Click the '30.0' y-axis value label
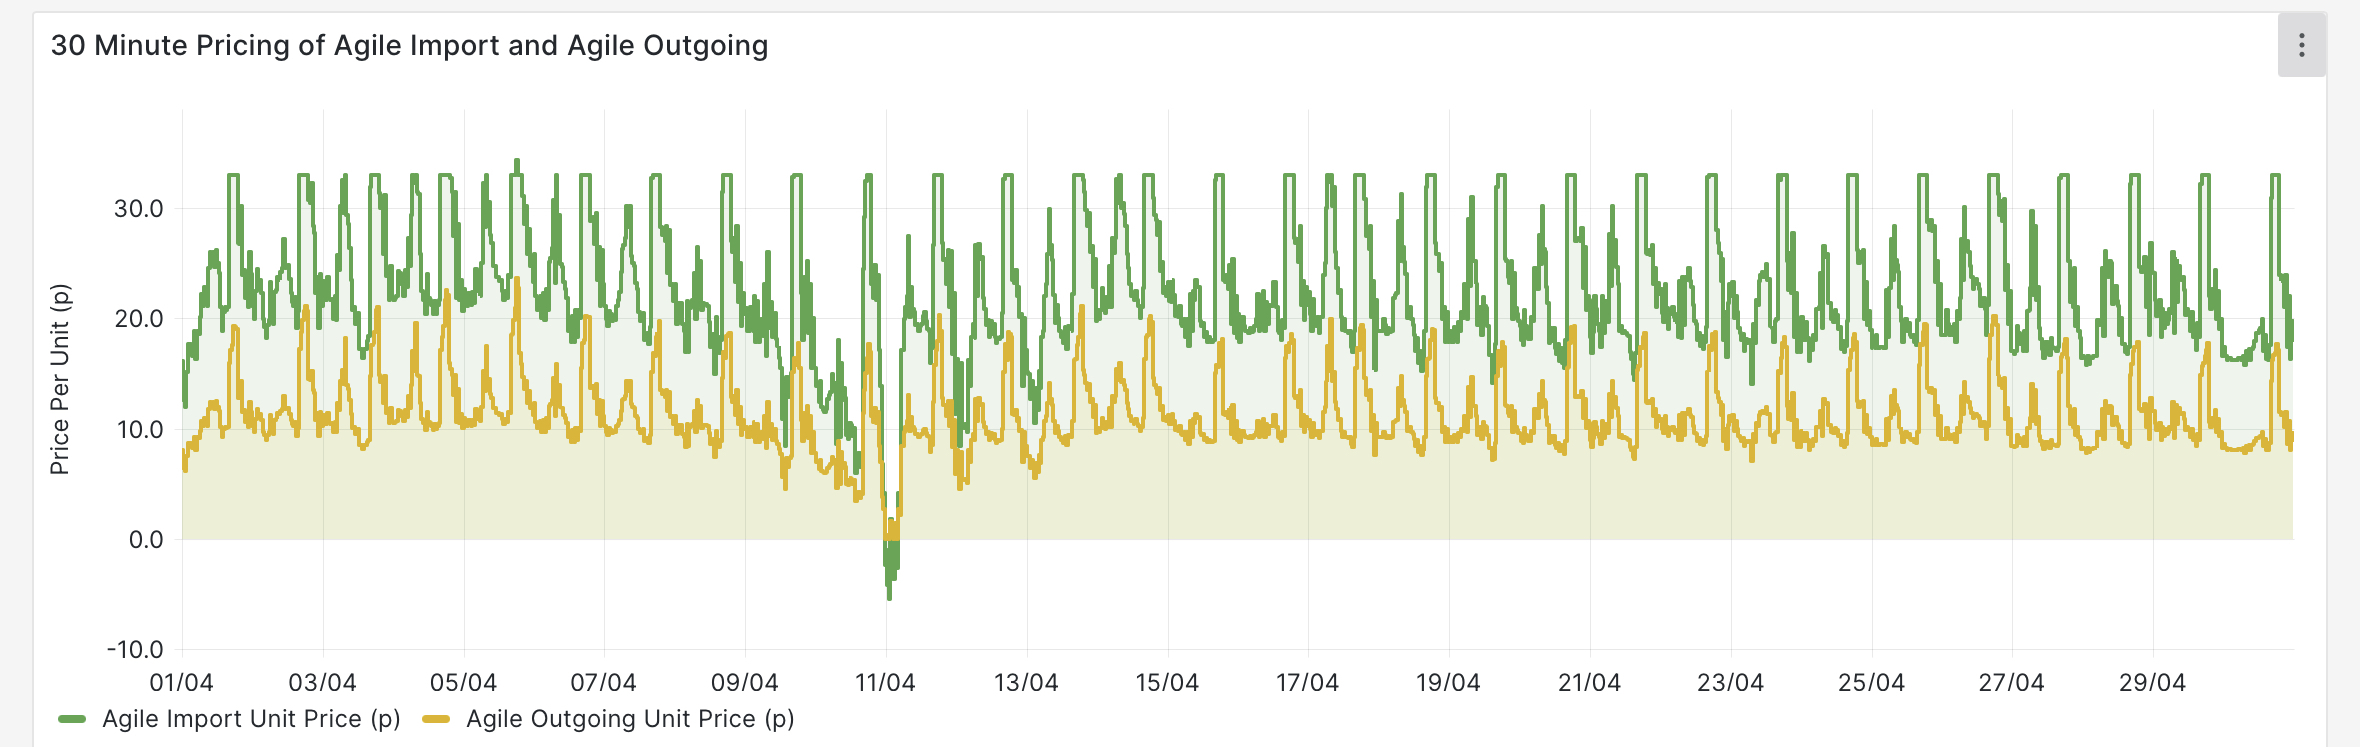The height and width of the screenshot is (747, 2360). point(138,209)
